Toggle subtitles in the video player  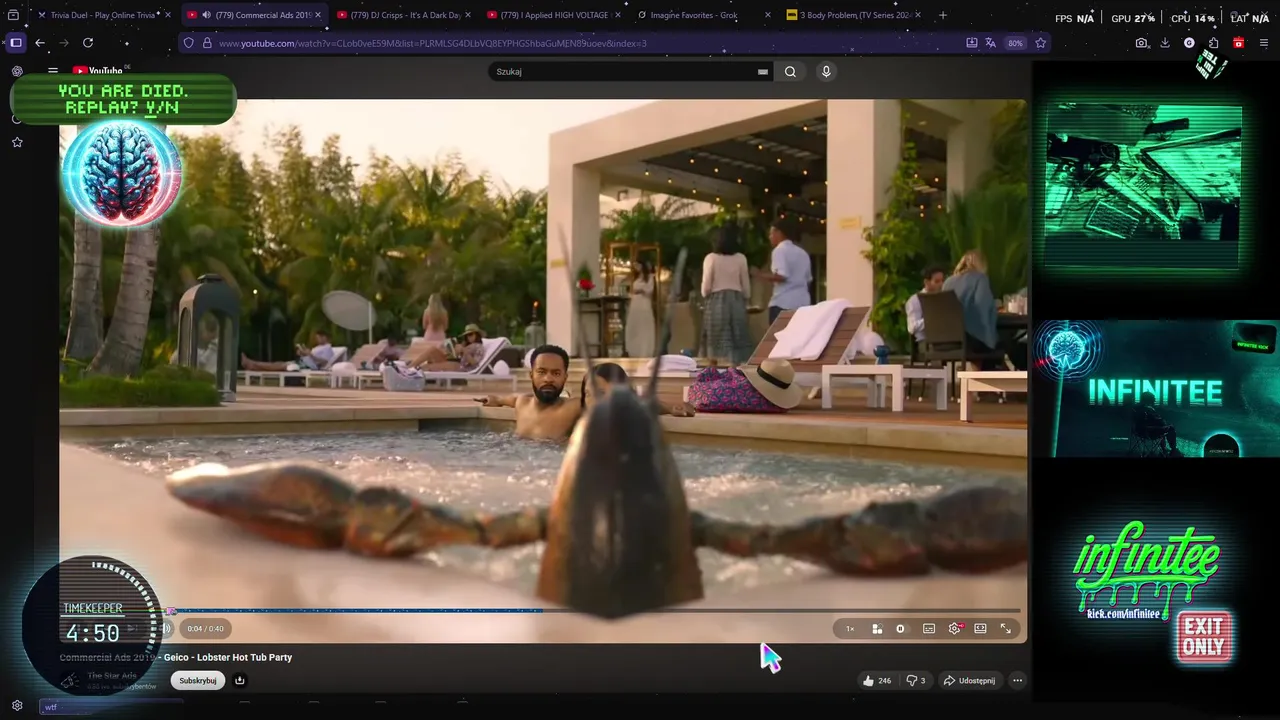(x=929, y=628)
